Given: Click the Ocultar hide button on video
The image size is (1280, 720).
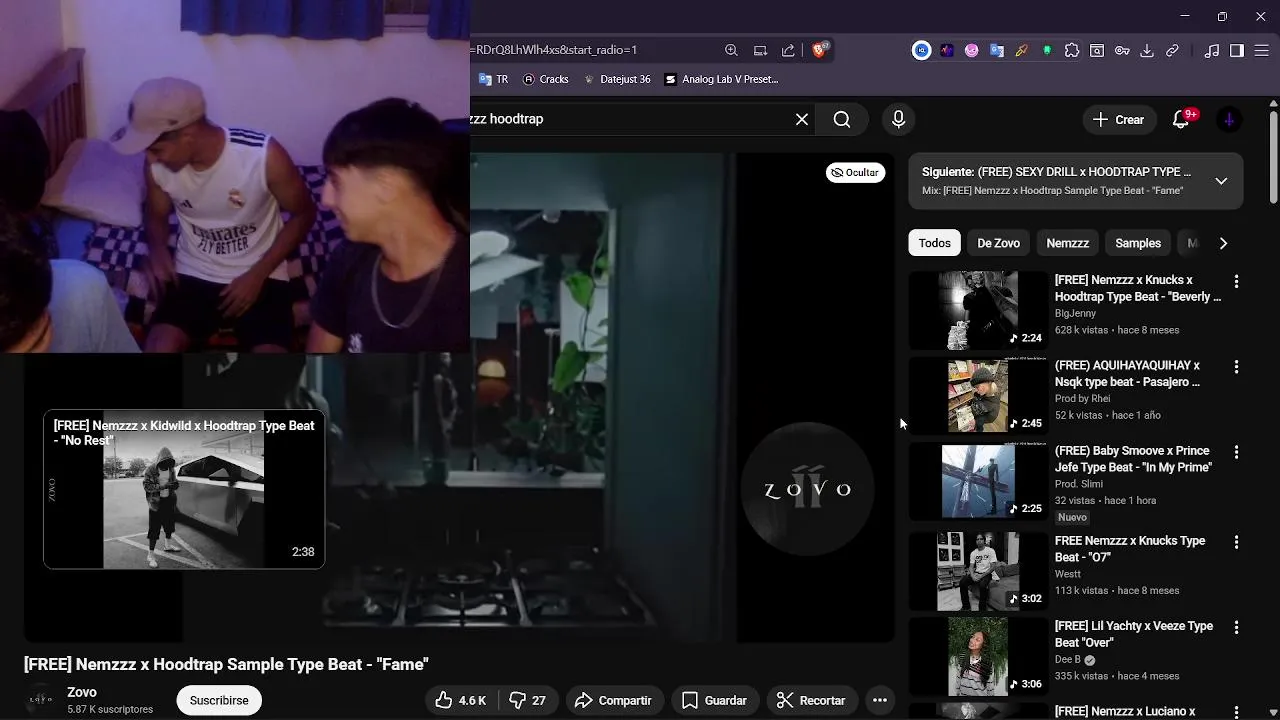Looking at the screenshot, I should (x=855, y=173).
